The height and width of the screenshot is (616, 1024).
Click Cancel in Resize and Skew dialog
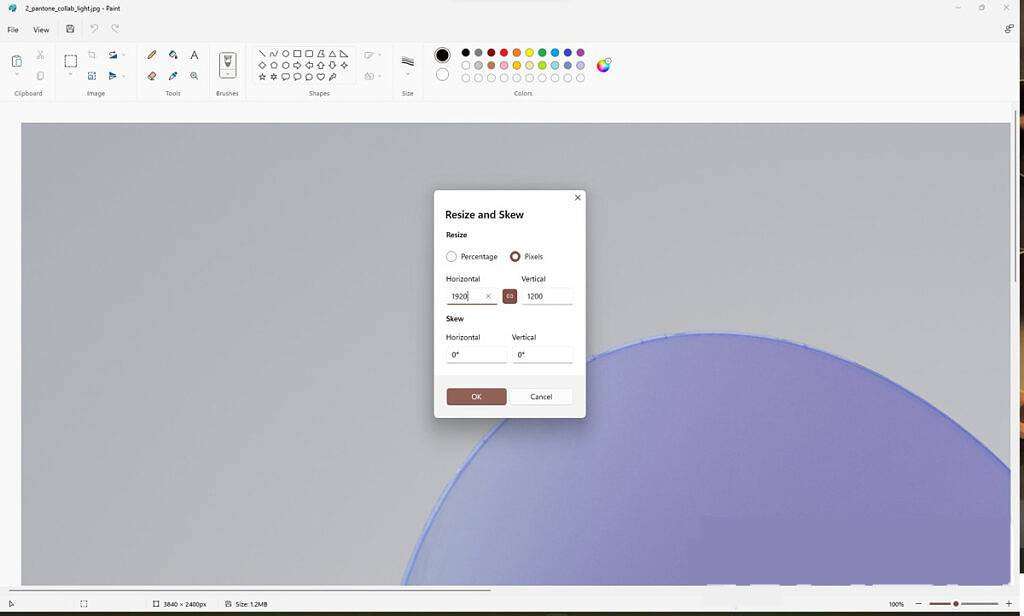[541, 397]
